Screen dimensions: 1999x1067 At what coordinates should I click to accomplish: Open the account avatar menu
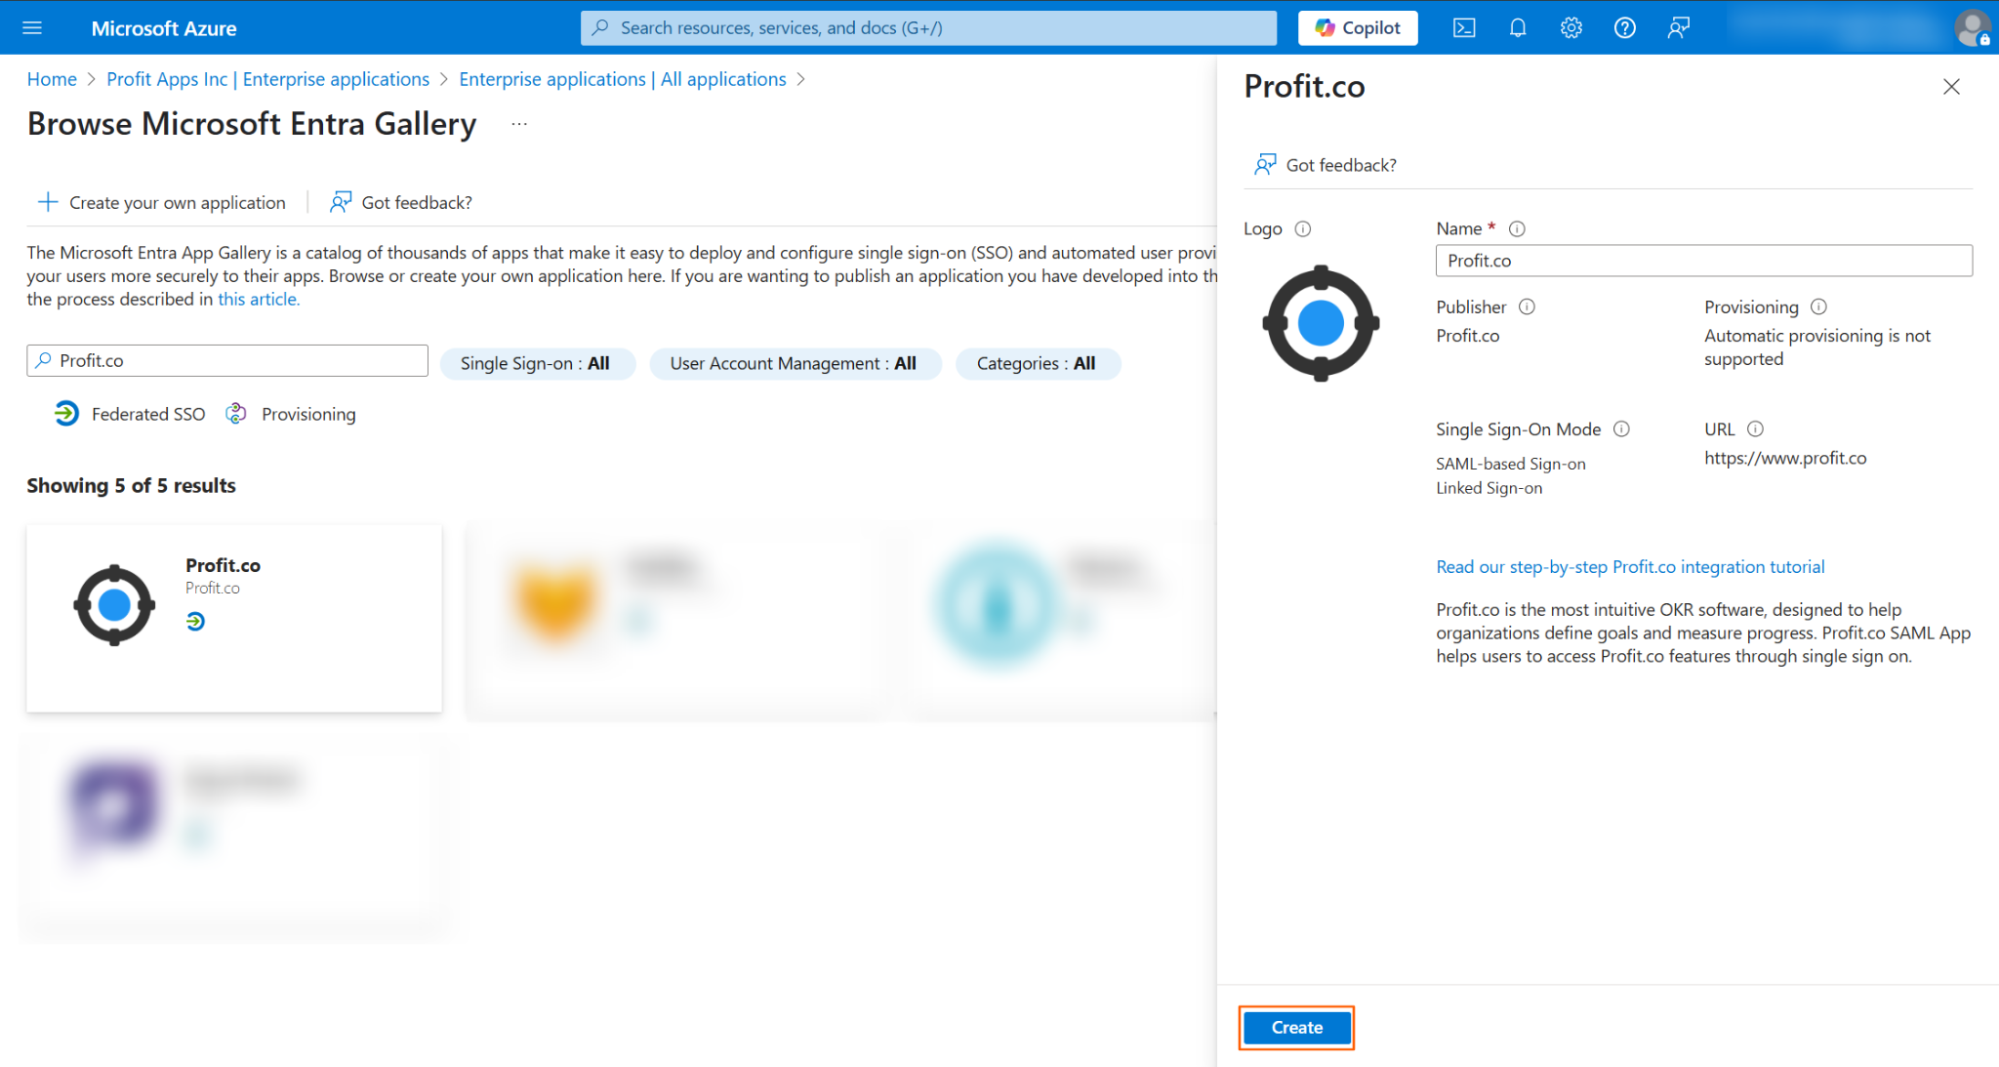coord(1972,28)
